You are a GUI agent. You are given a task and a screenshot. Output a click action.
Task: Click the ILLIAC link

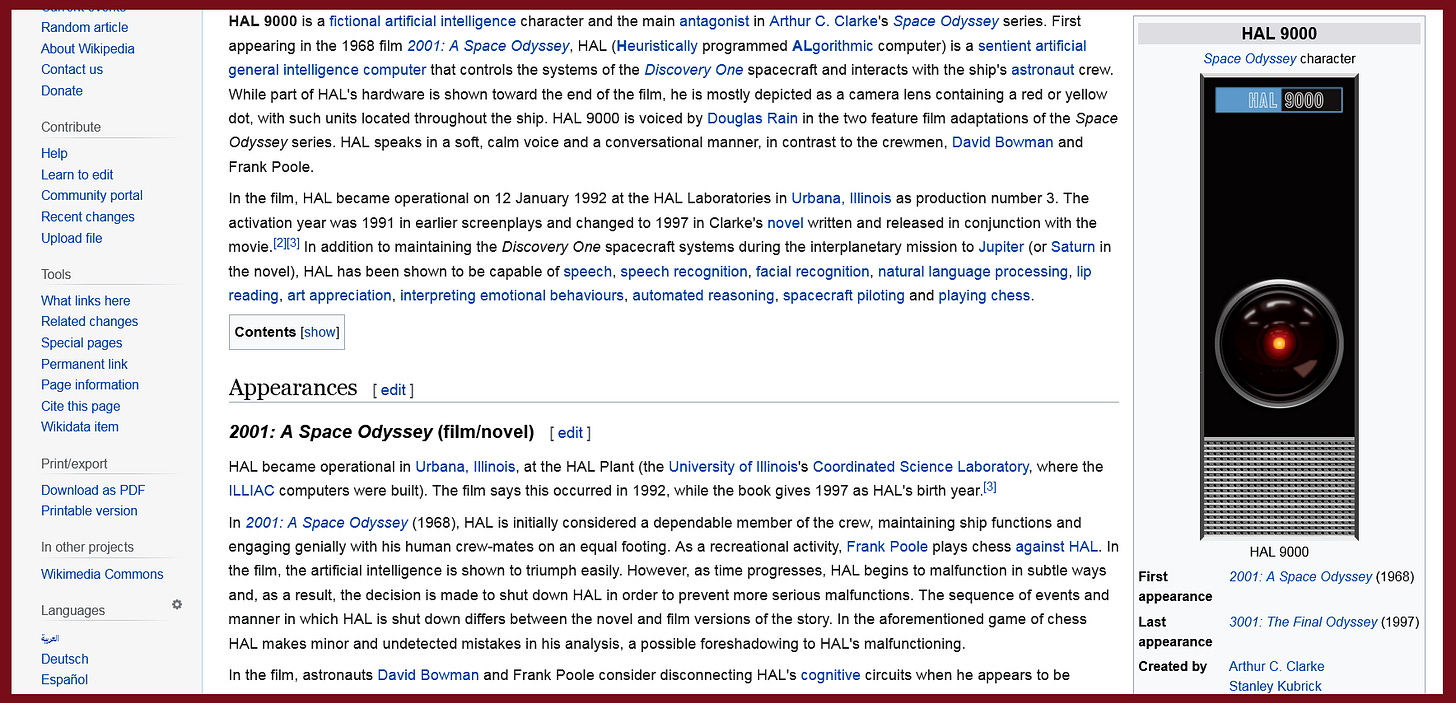(x=251, y=490)
